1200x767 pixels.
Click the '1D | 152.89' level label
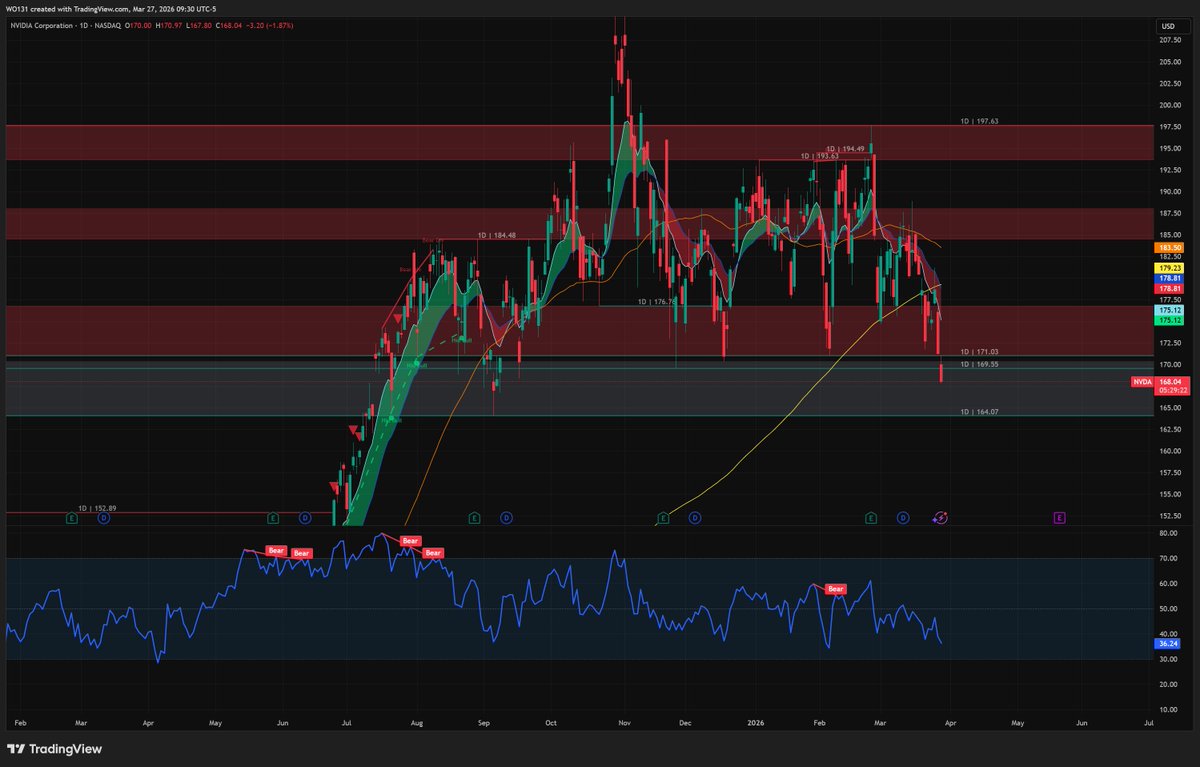click(98, 508)
